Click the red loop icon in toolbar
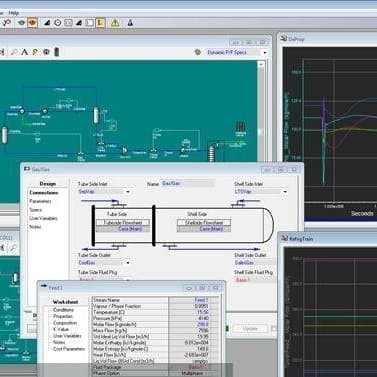Viewport: 377px width, 377px height. pos(6,23)
